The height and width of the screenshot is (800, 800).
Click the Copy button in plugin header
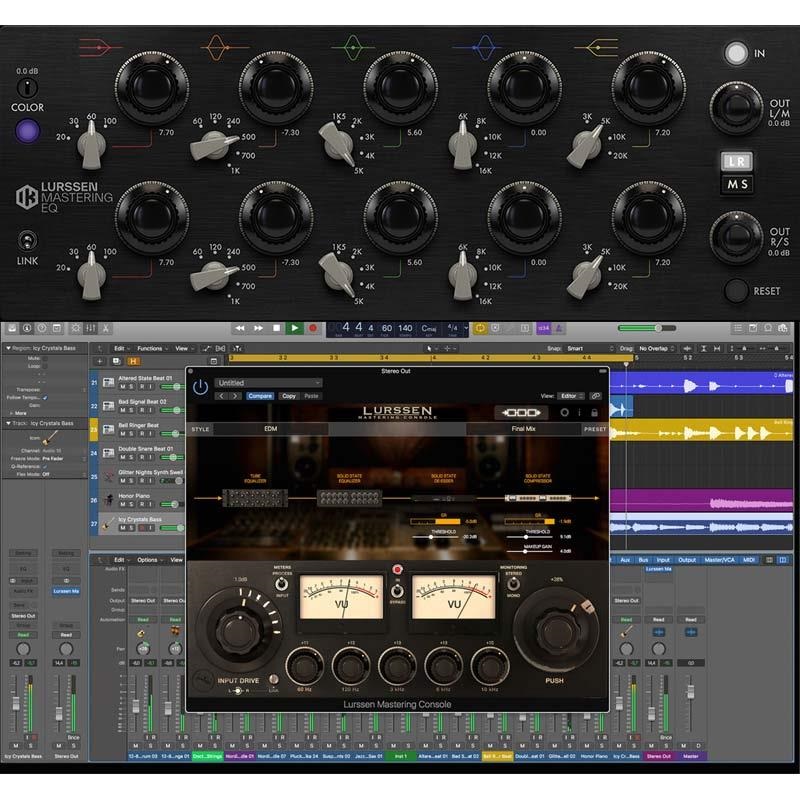point(289,396)
